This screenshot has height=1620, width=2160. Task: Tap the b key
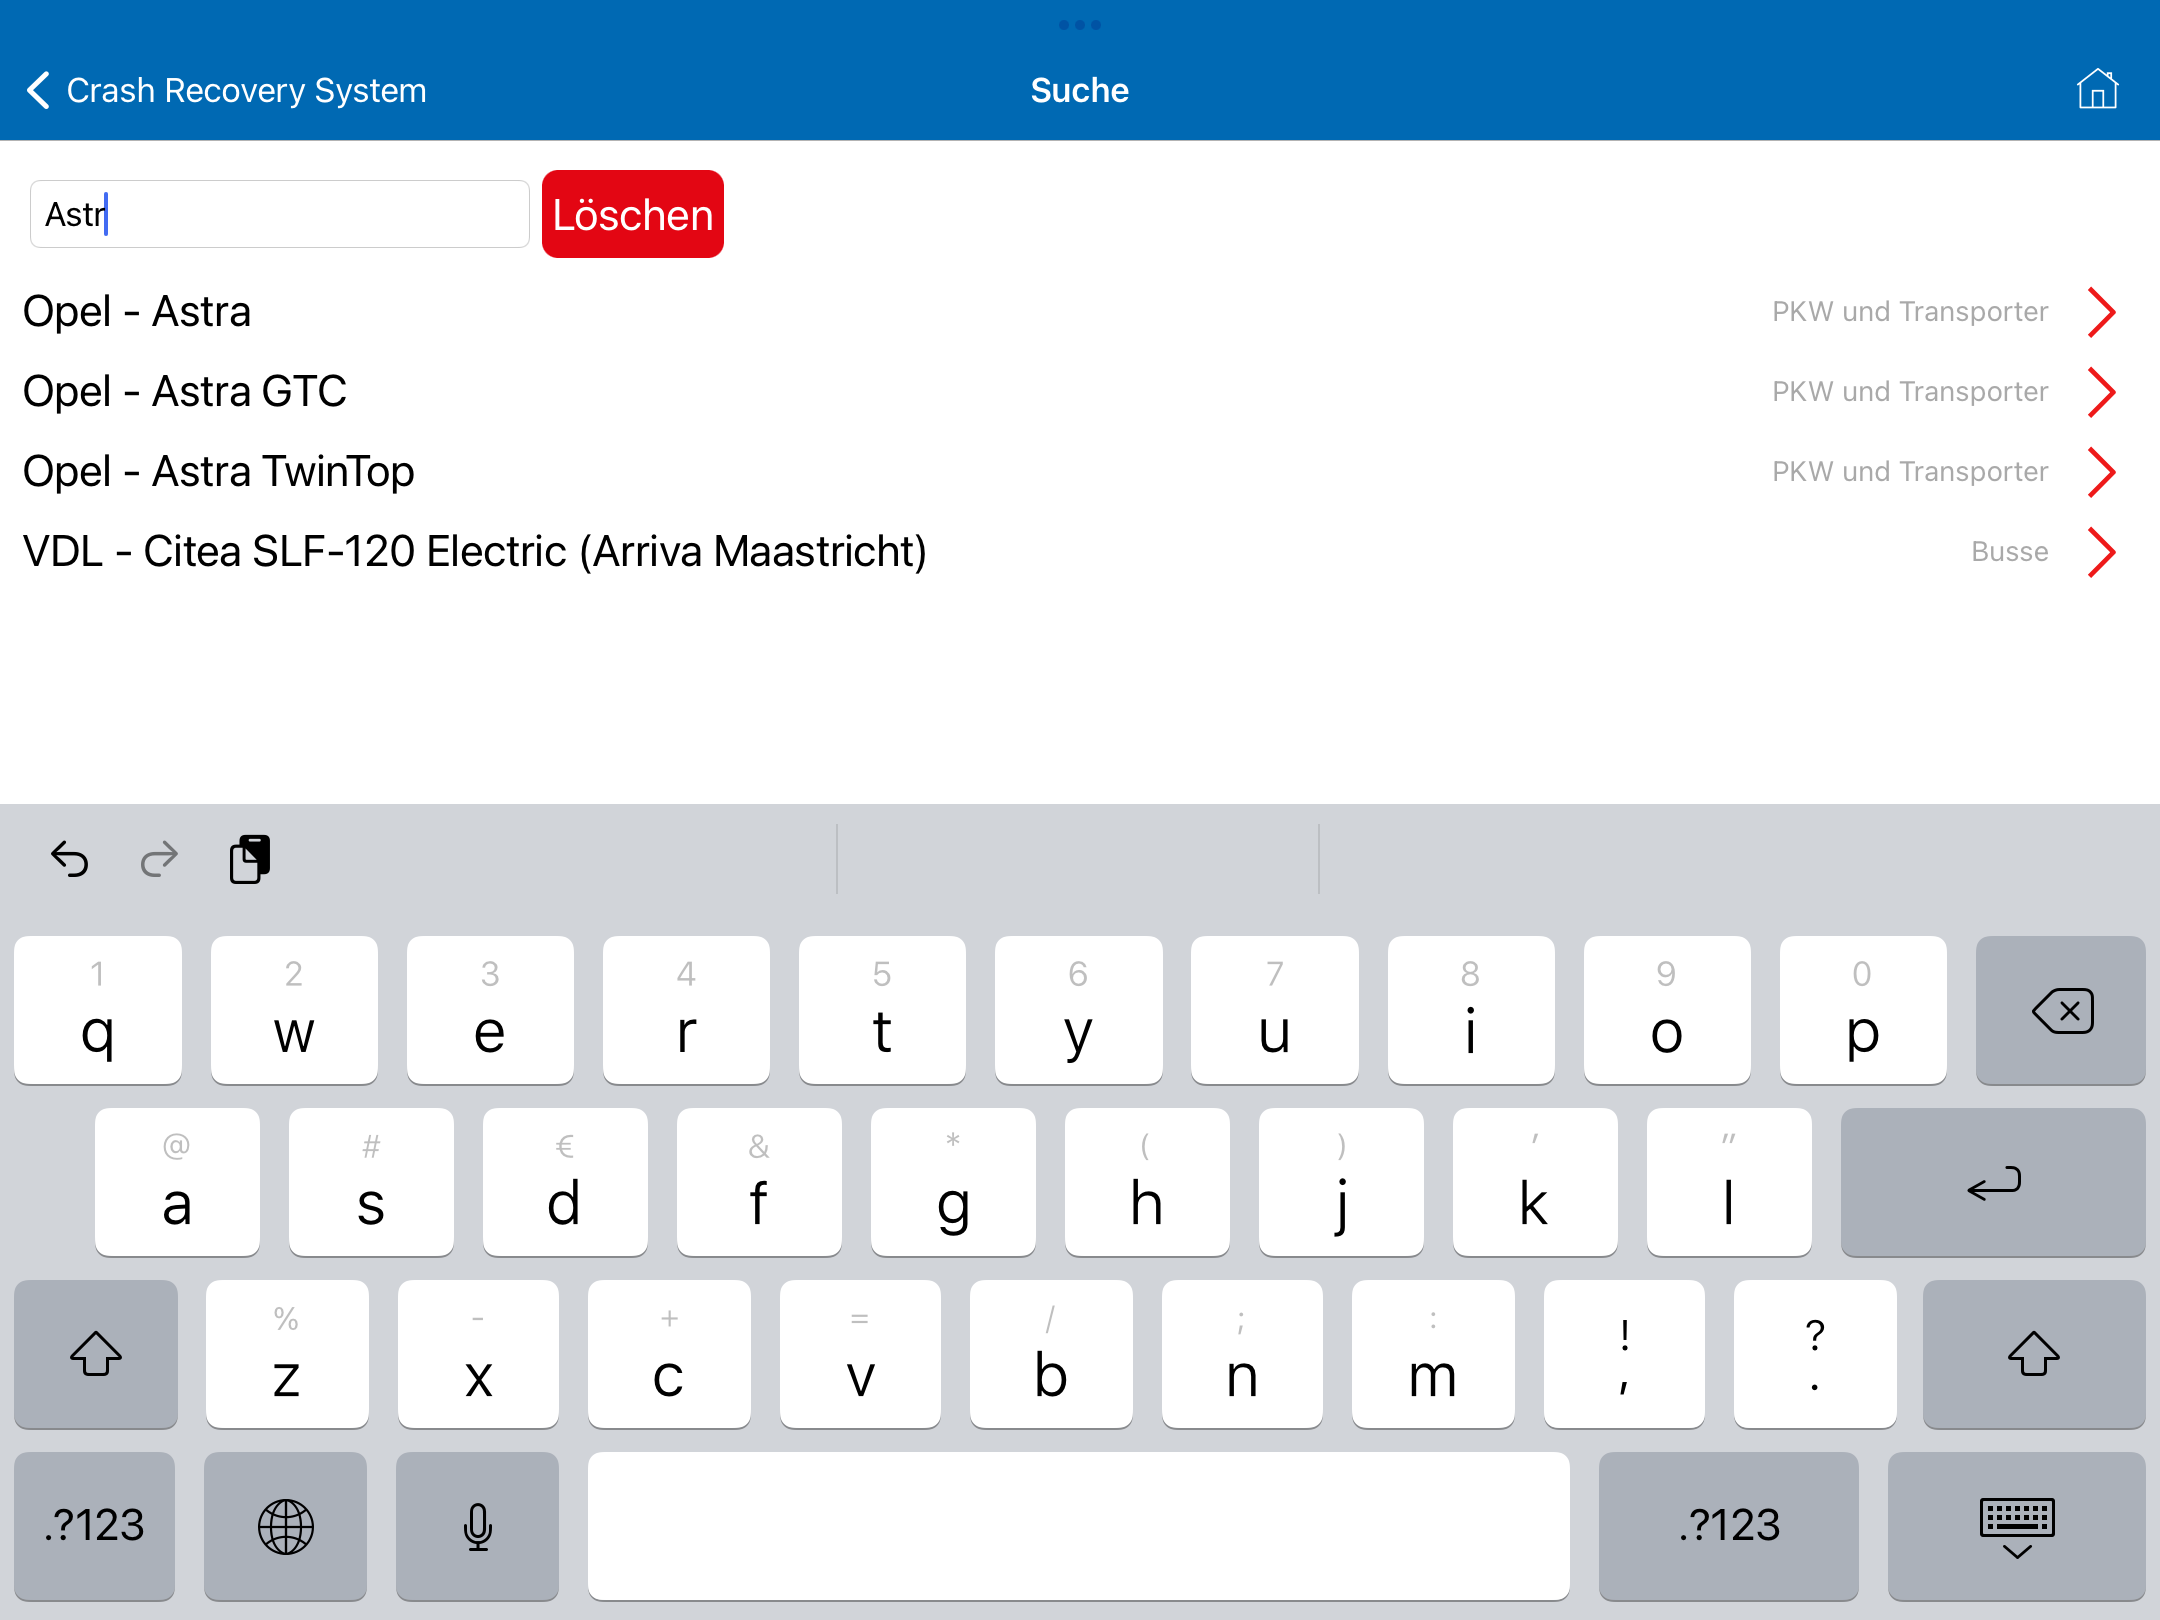tap(1051, 1354)
